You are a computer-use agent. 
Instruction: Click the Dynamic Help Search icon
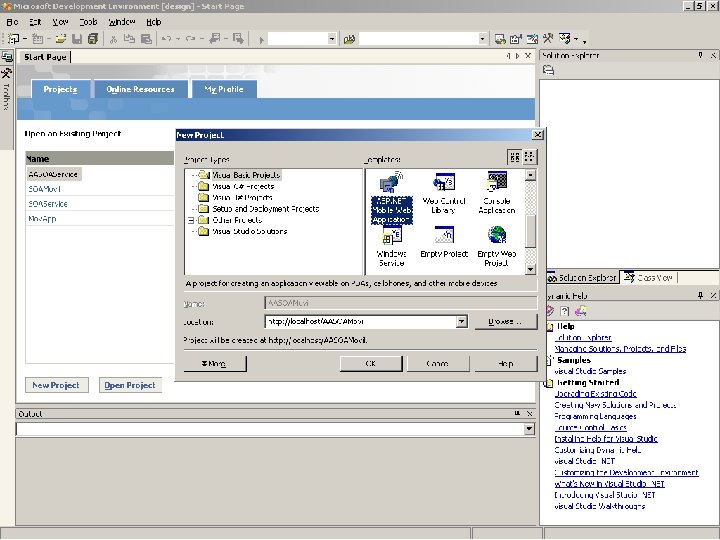(581, 311)
